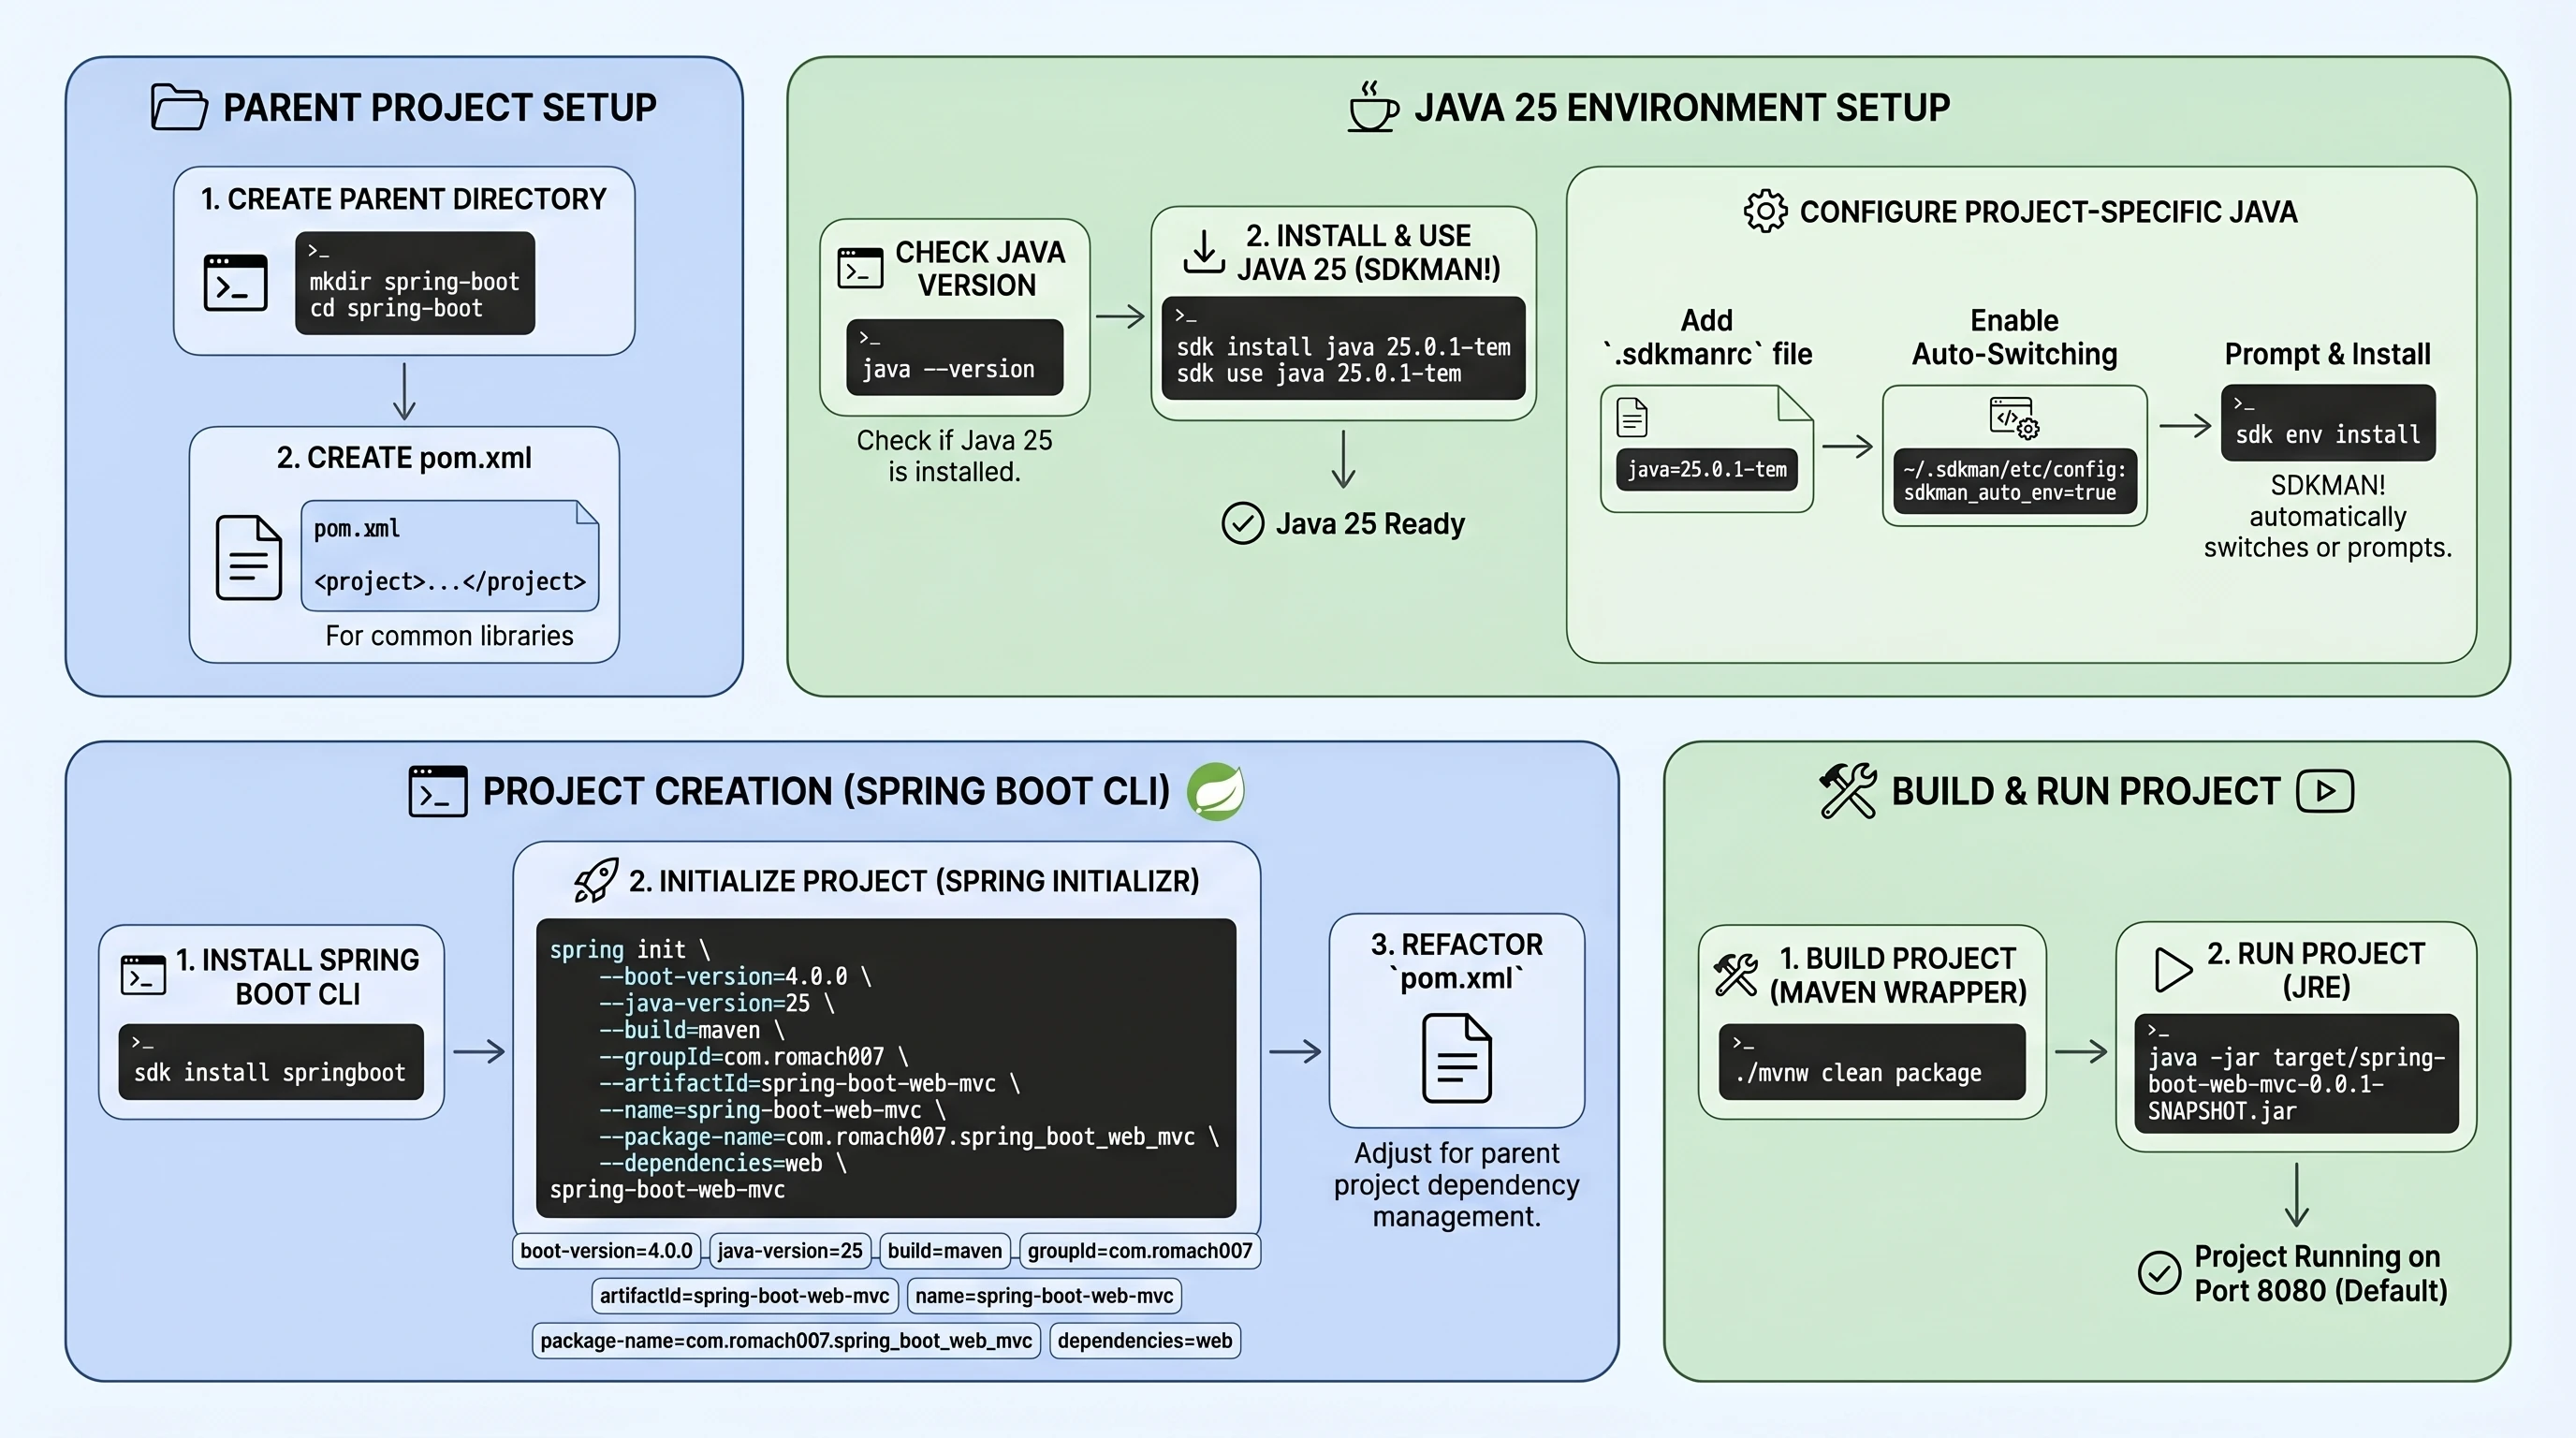Click the 'spring init' command block
2576x1438 pixels.
(x=886, y=1068)
